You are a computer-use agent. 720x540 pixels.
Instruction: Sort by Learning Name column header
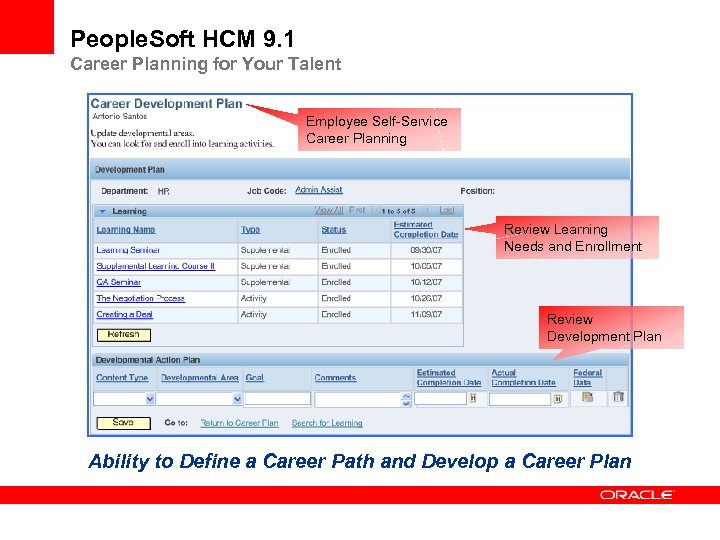point(126,230)
